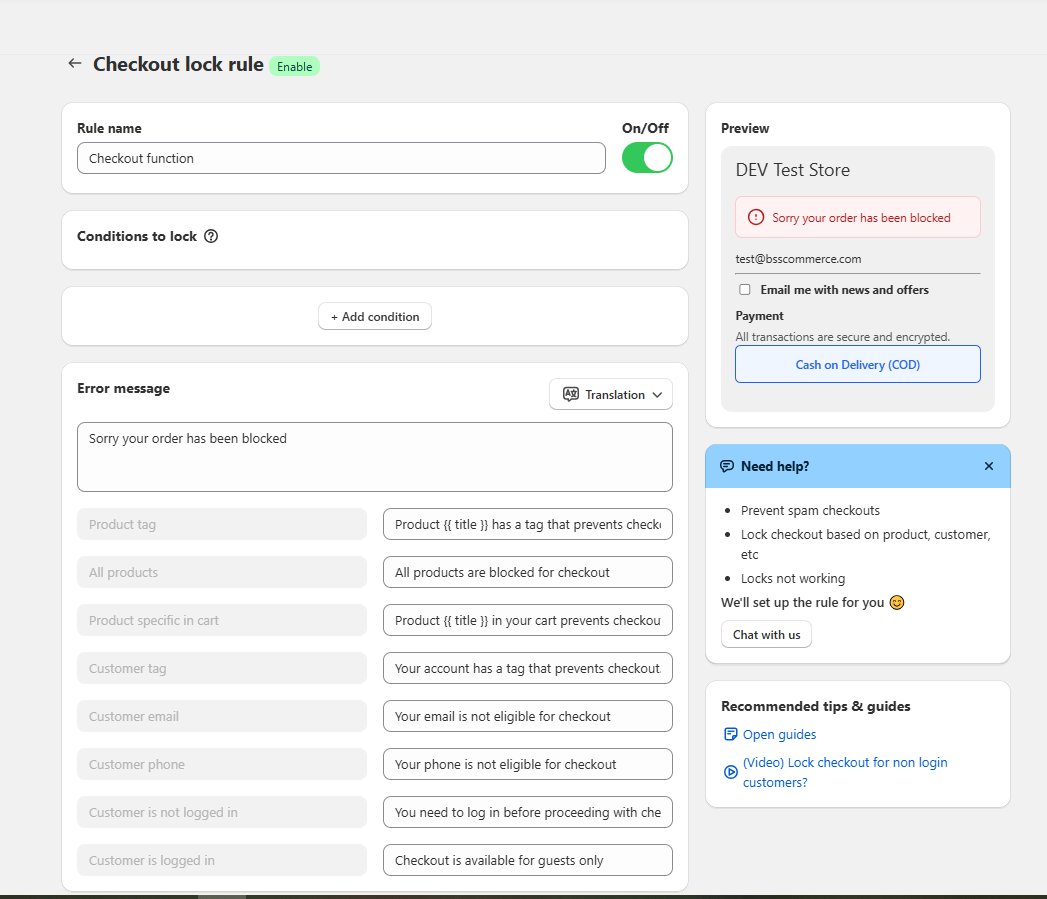
Task: Toggle the rule On/Off switch off
Action: pyautogui.click(x=647, y=157)
